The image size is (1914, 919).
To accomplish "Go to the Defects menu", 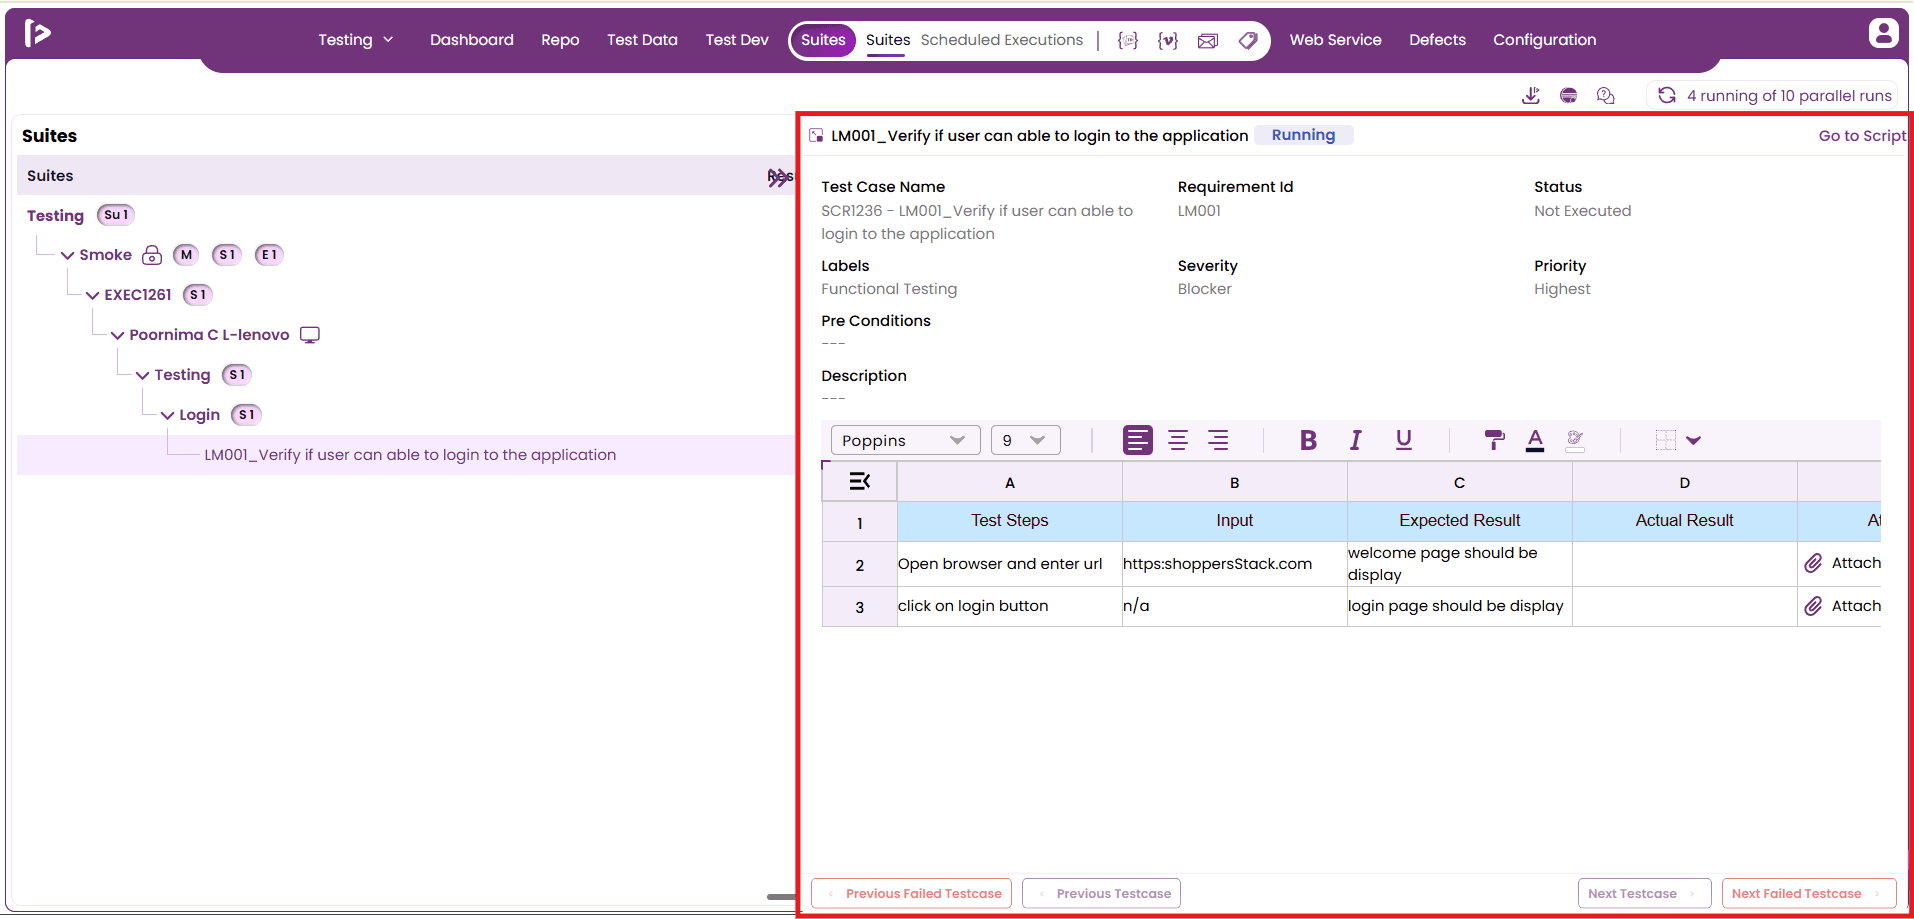I will tap(1437, 40).
